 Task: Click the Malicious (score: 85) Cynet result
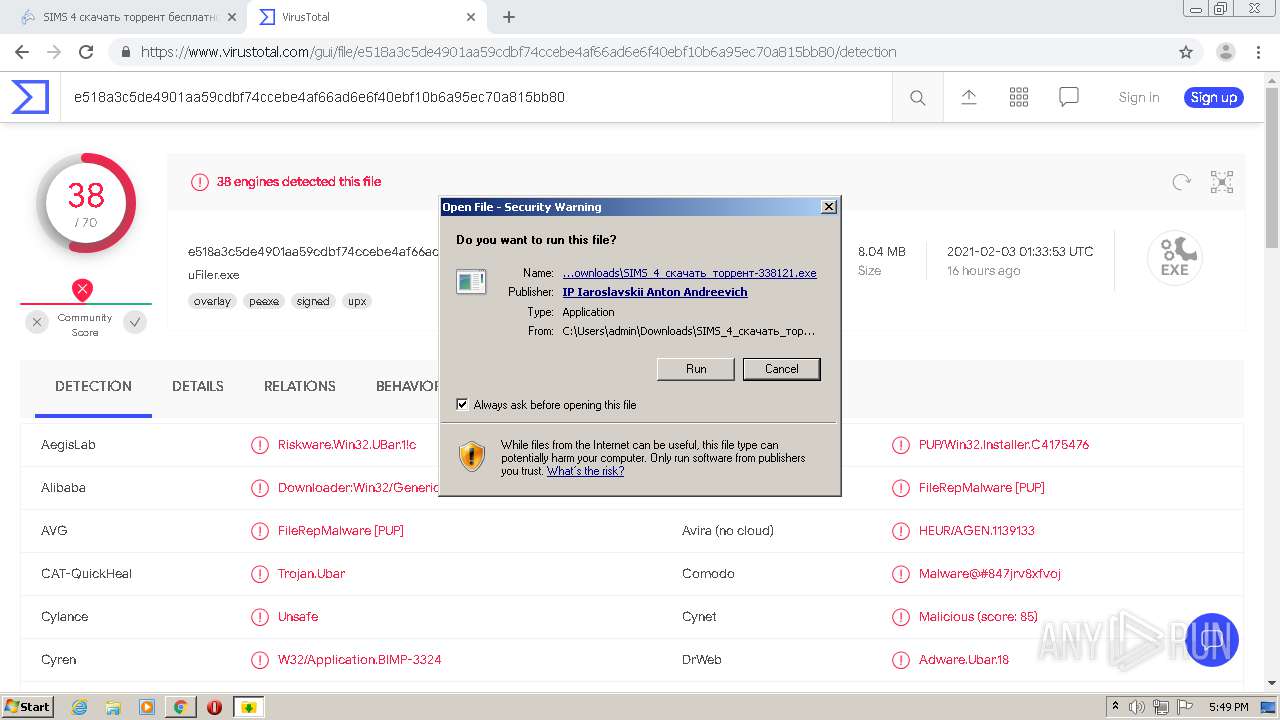[978, 617]
